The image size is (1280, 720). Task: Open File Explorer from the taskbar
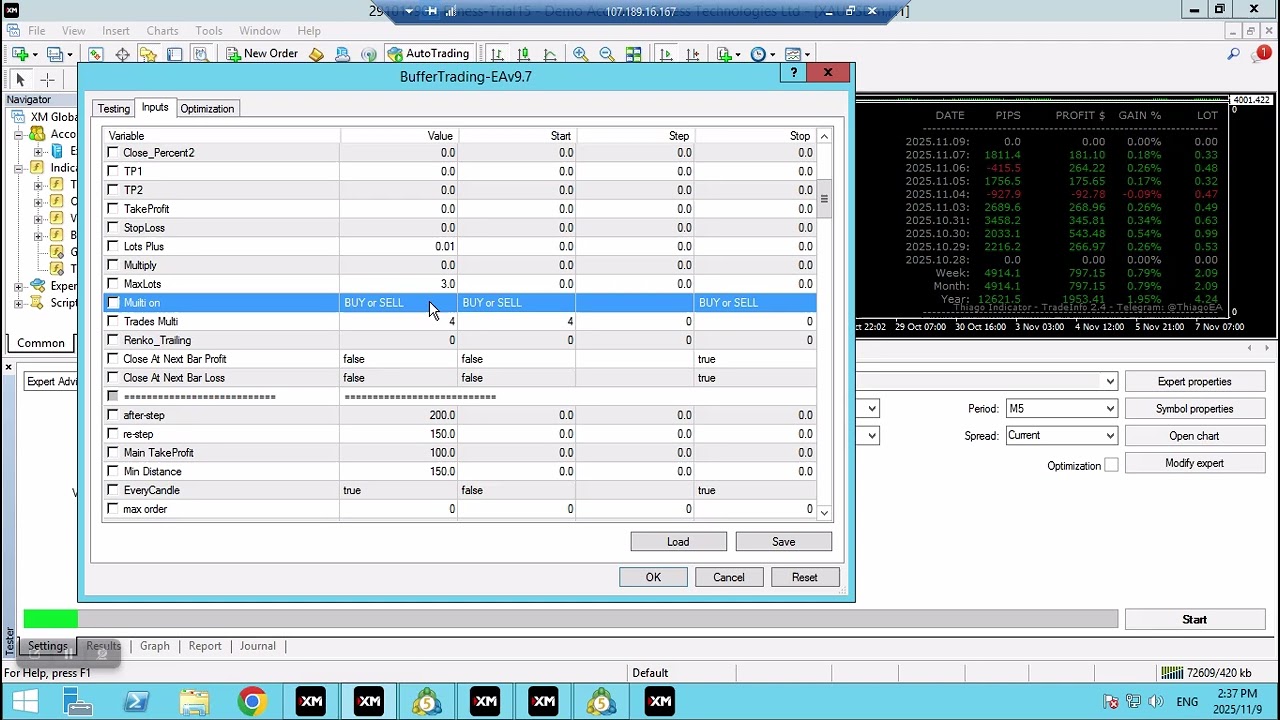tap(194, 702)
